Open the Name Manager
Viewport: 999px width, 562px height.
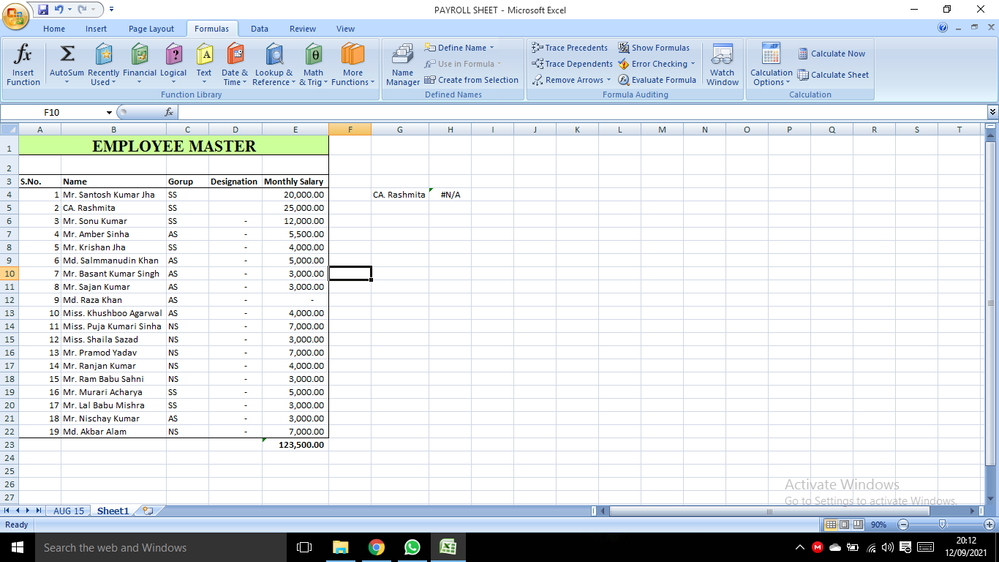(403, 64)
